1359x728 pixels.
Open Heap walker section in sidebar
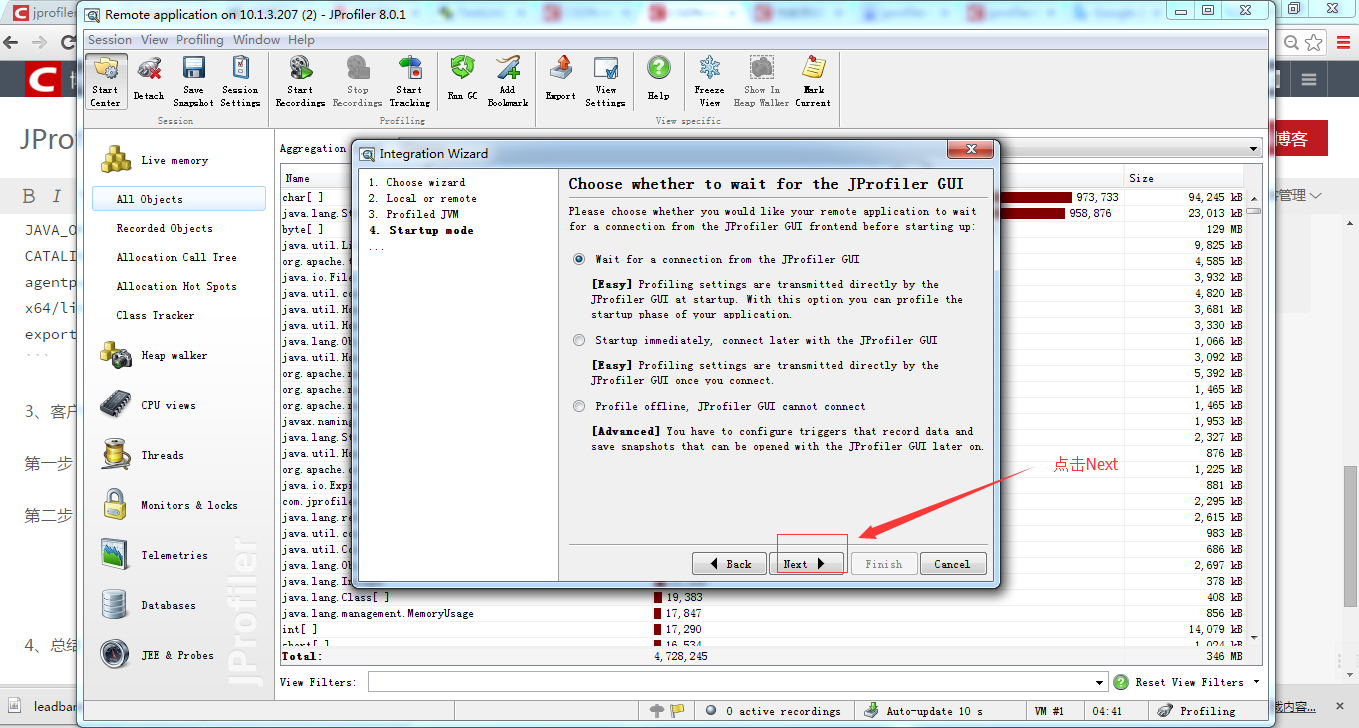tap(155, 355)
